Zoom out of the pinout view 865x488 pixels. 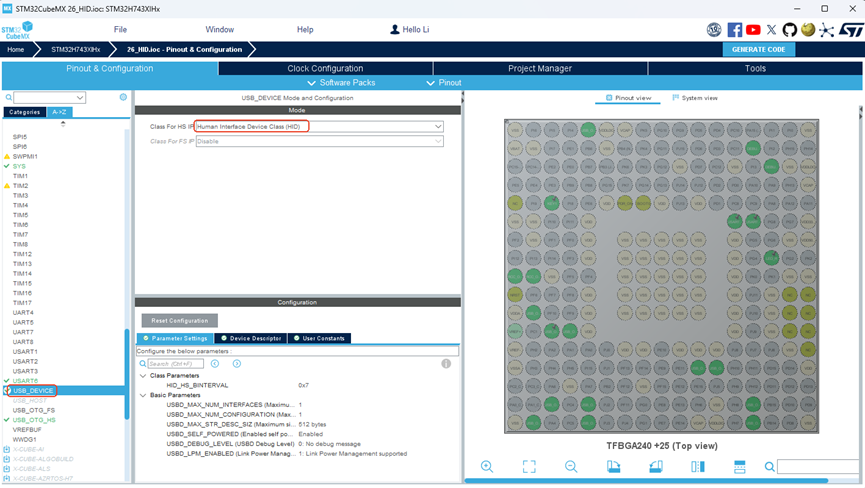point(571,466)
